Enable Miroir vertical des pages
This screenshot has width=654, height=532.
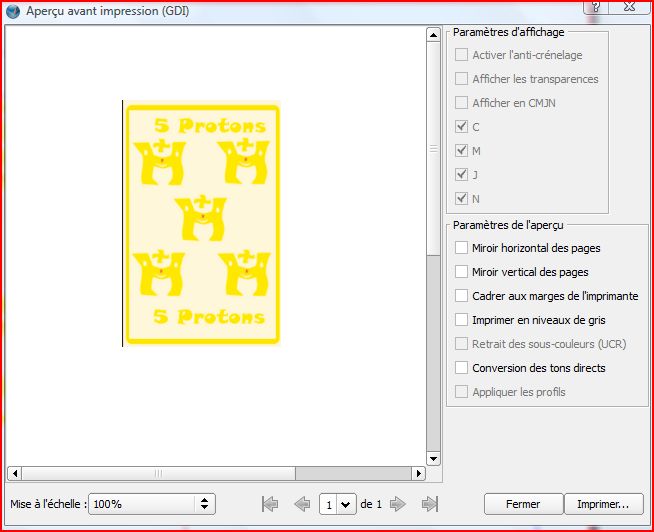point(461,272)
